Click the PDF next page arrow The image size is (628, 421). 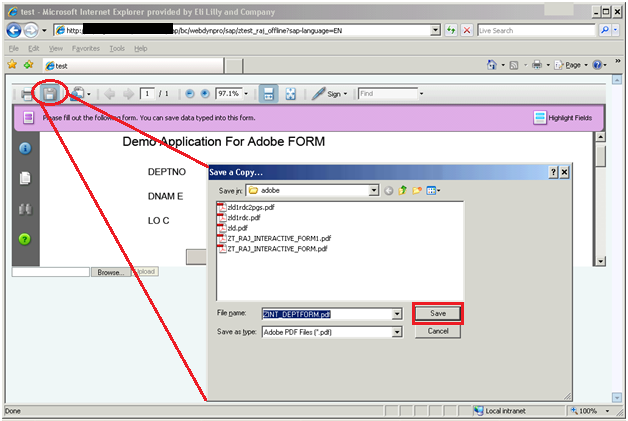tap(129, 94)
